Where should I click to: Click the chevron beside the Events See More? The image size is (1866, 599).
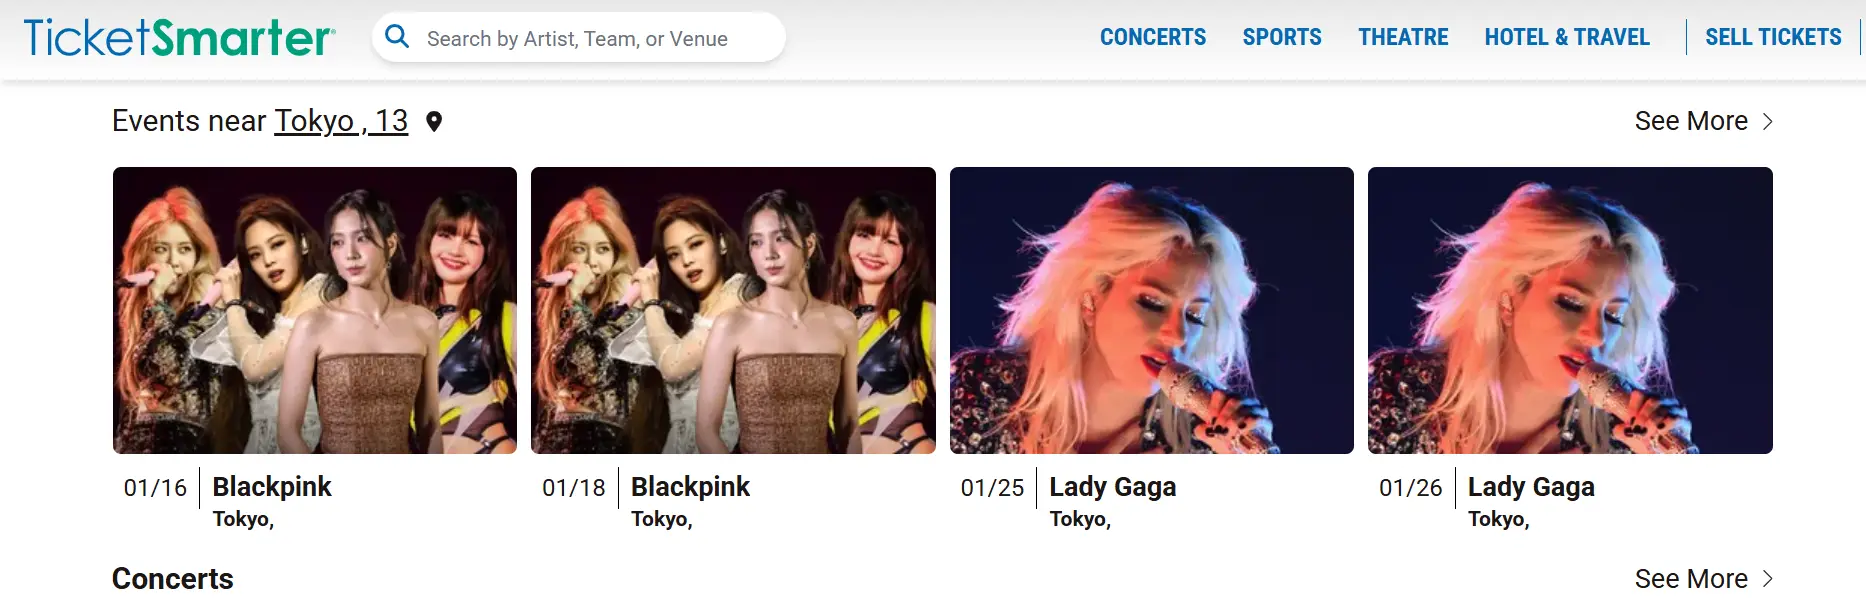tap(1767, 121)
